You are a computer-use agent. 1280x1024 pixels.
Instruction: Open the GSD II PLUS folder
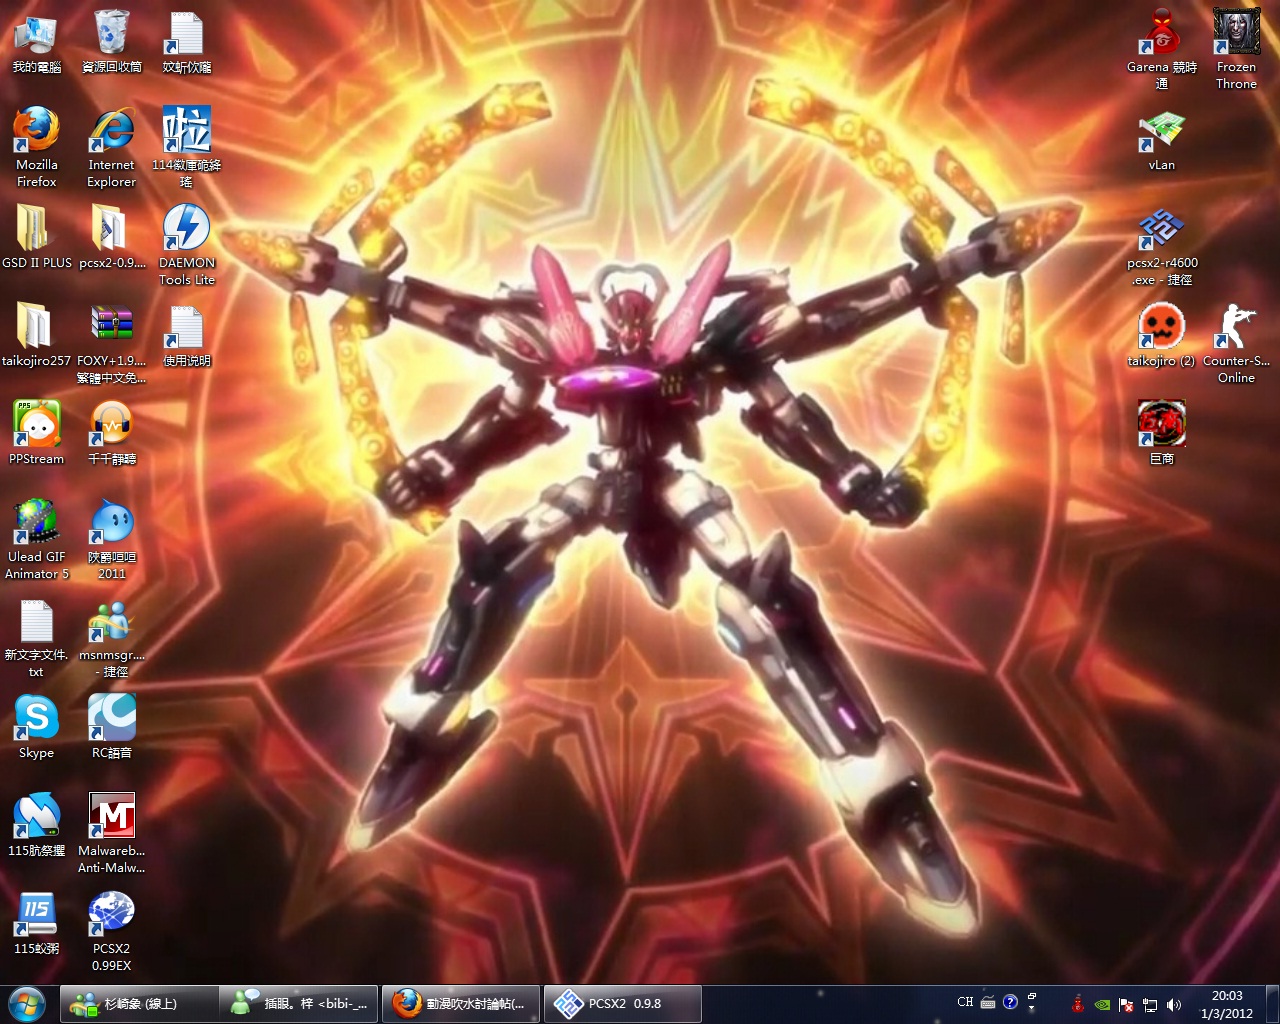(37, 237)
